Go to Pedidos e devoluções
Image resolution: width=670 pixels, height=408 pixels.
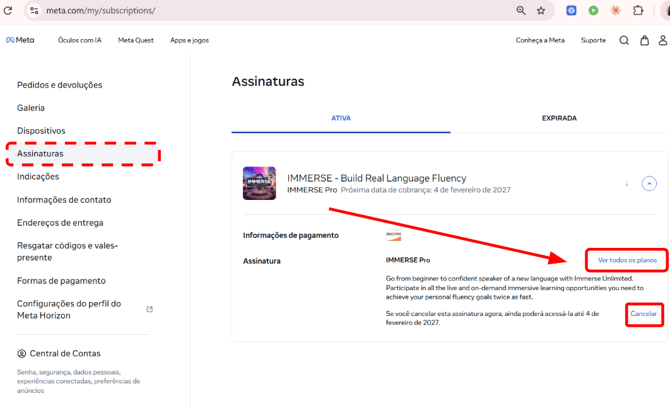[59, 85]
